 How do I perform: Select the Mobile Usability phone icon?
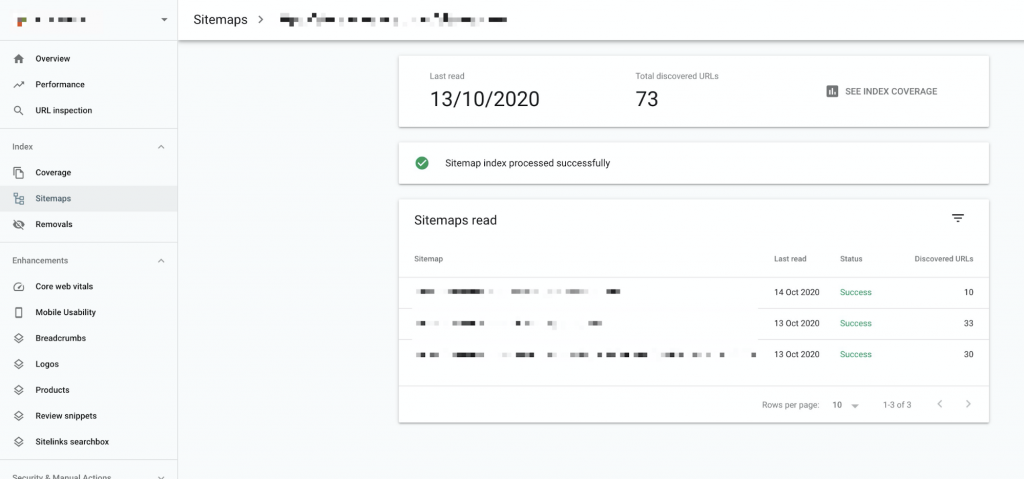point(19,312)
